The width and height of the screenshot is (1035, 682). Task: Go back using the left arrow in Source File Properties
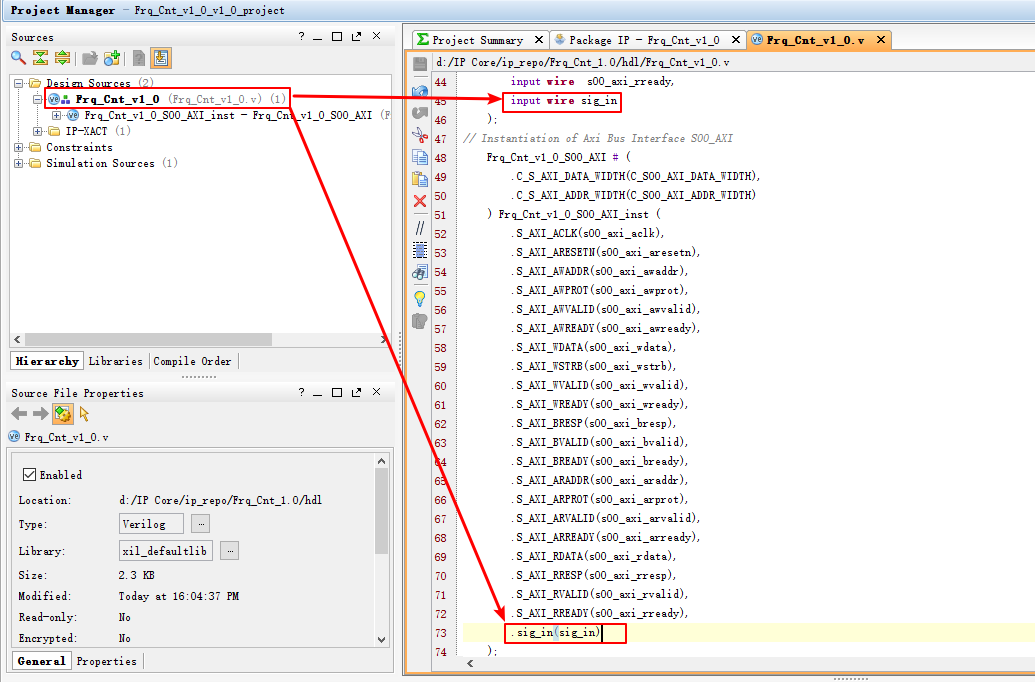pos(19,414)
